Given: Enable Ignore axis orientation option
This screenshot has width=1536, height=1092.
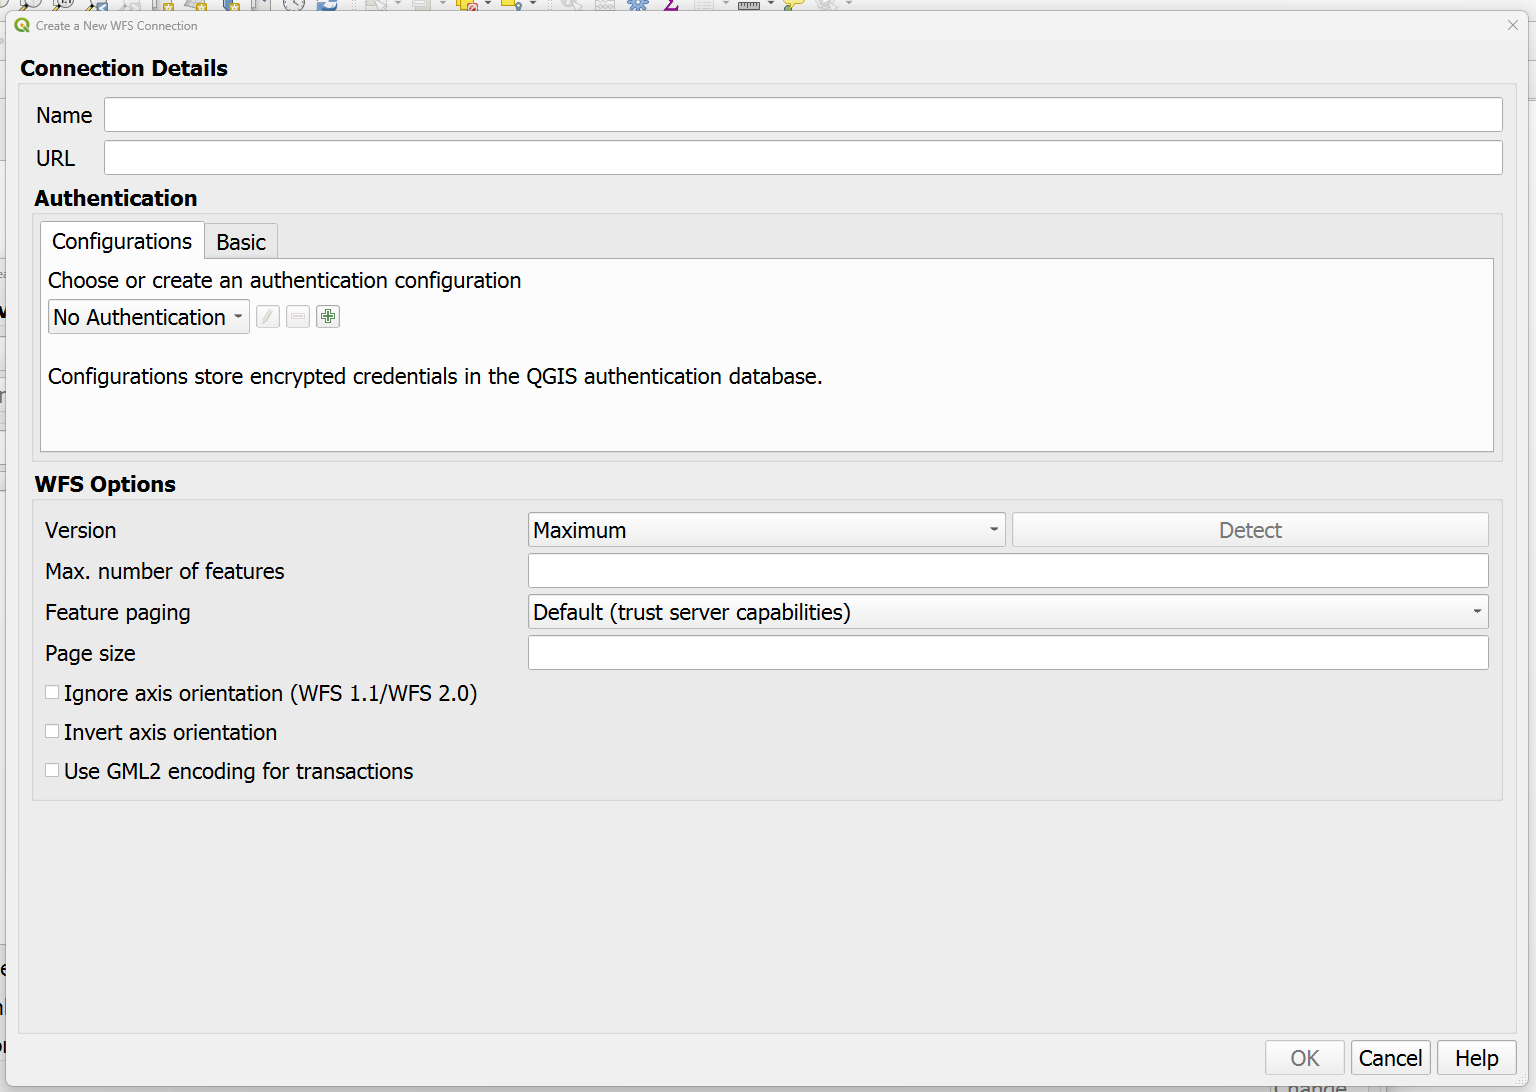Looking at the screenshot, I should [x=51, y=691].
